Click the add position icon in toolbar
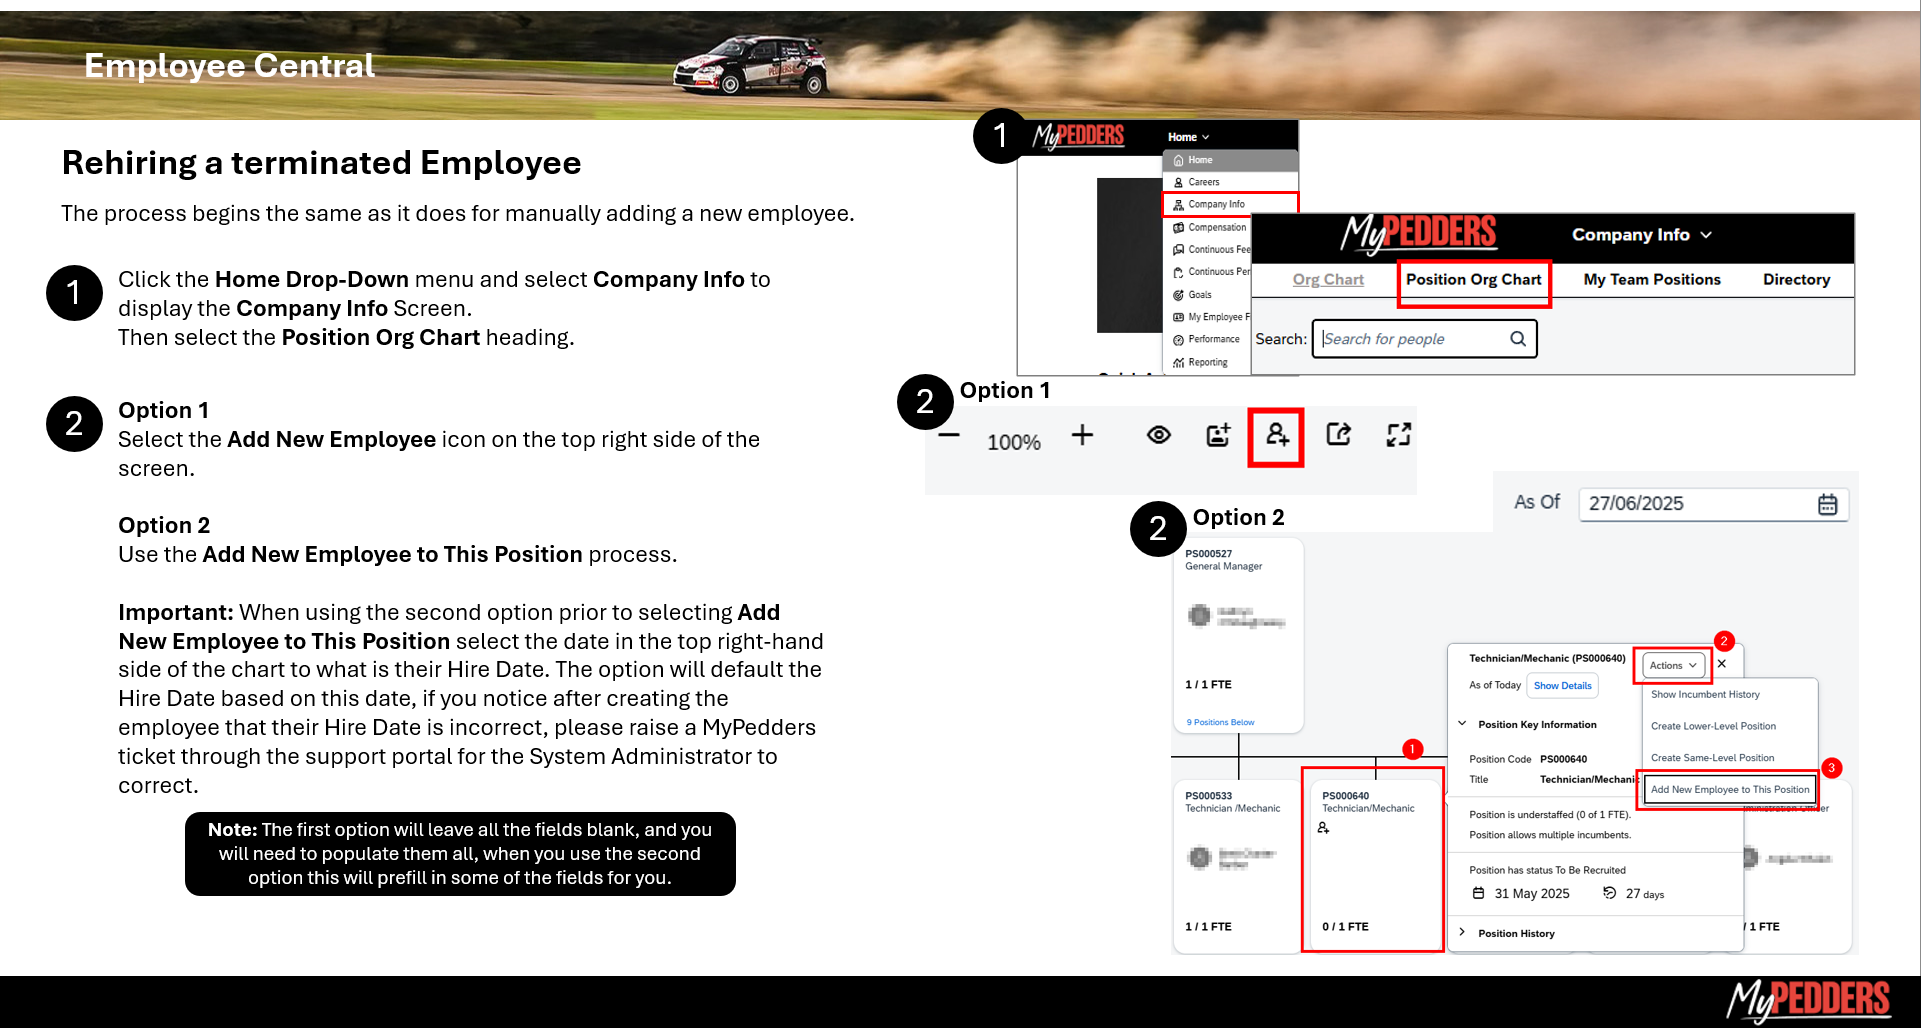The height and width of the screenshot is (1028, 1921). pyautogui.click(x=1218, y=435)
